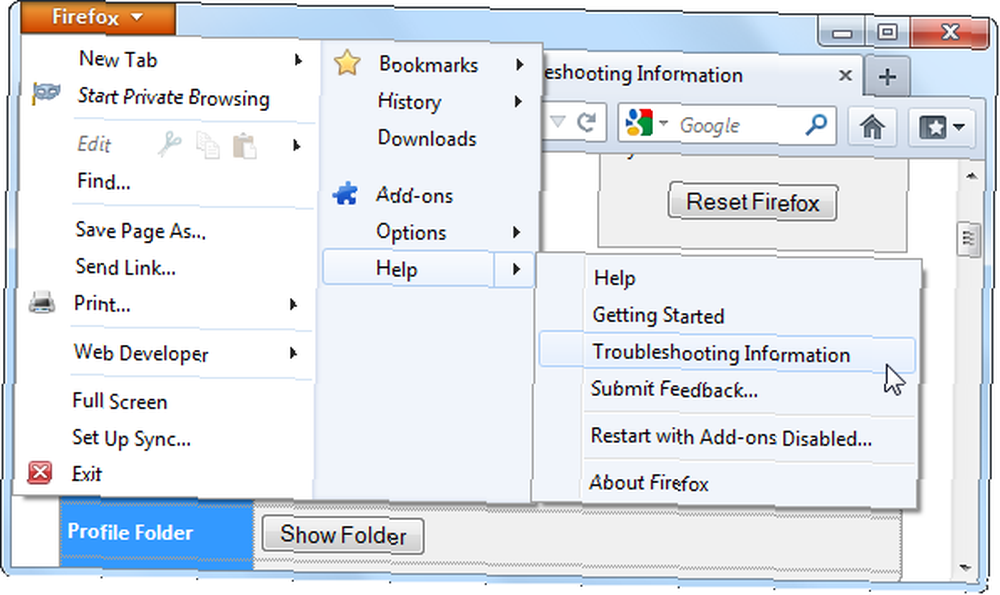The image size is (1000, 595).
Task: Select Submit Feedback...
Action: pyautogui.click(x=674, y=389)
